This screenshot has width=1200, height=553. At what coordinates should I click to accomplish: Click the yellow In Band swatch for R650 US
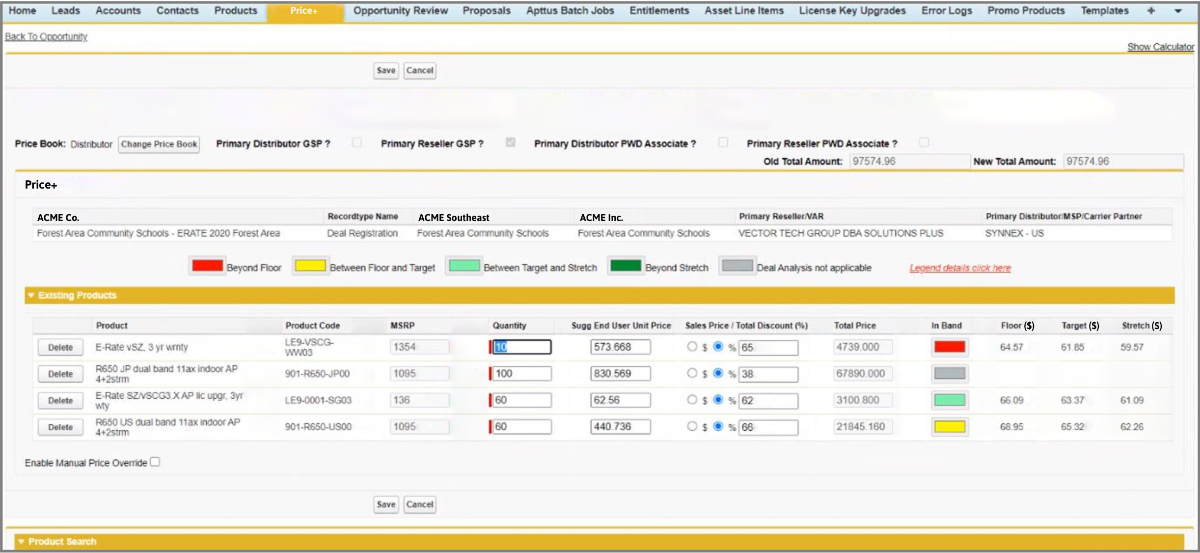point(948,427)
